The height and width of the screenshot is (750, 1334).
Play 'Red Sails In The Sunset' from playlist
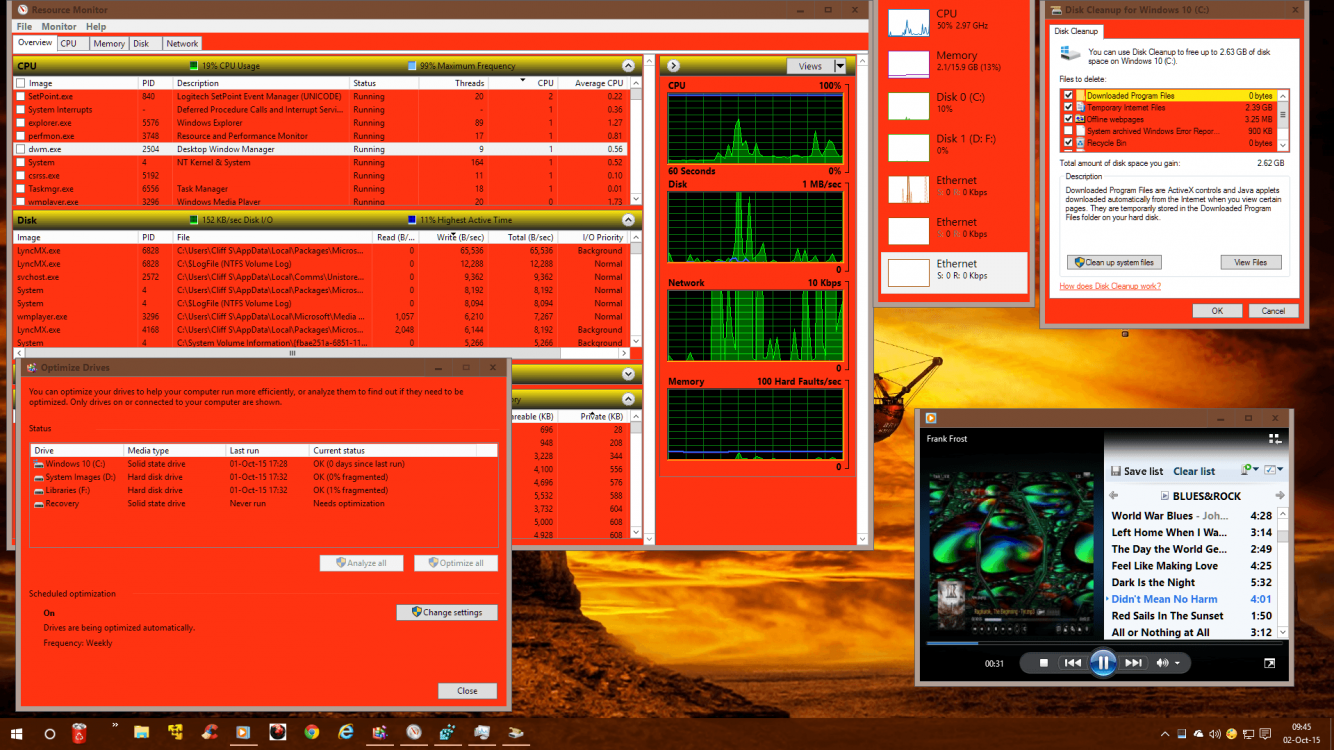click(x=1167, y=616)
